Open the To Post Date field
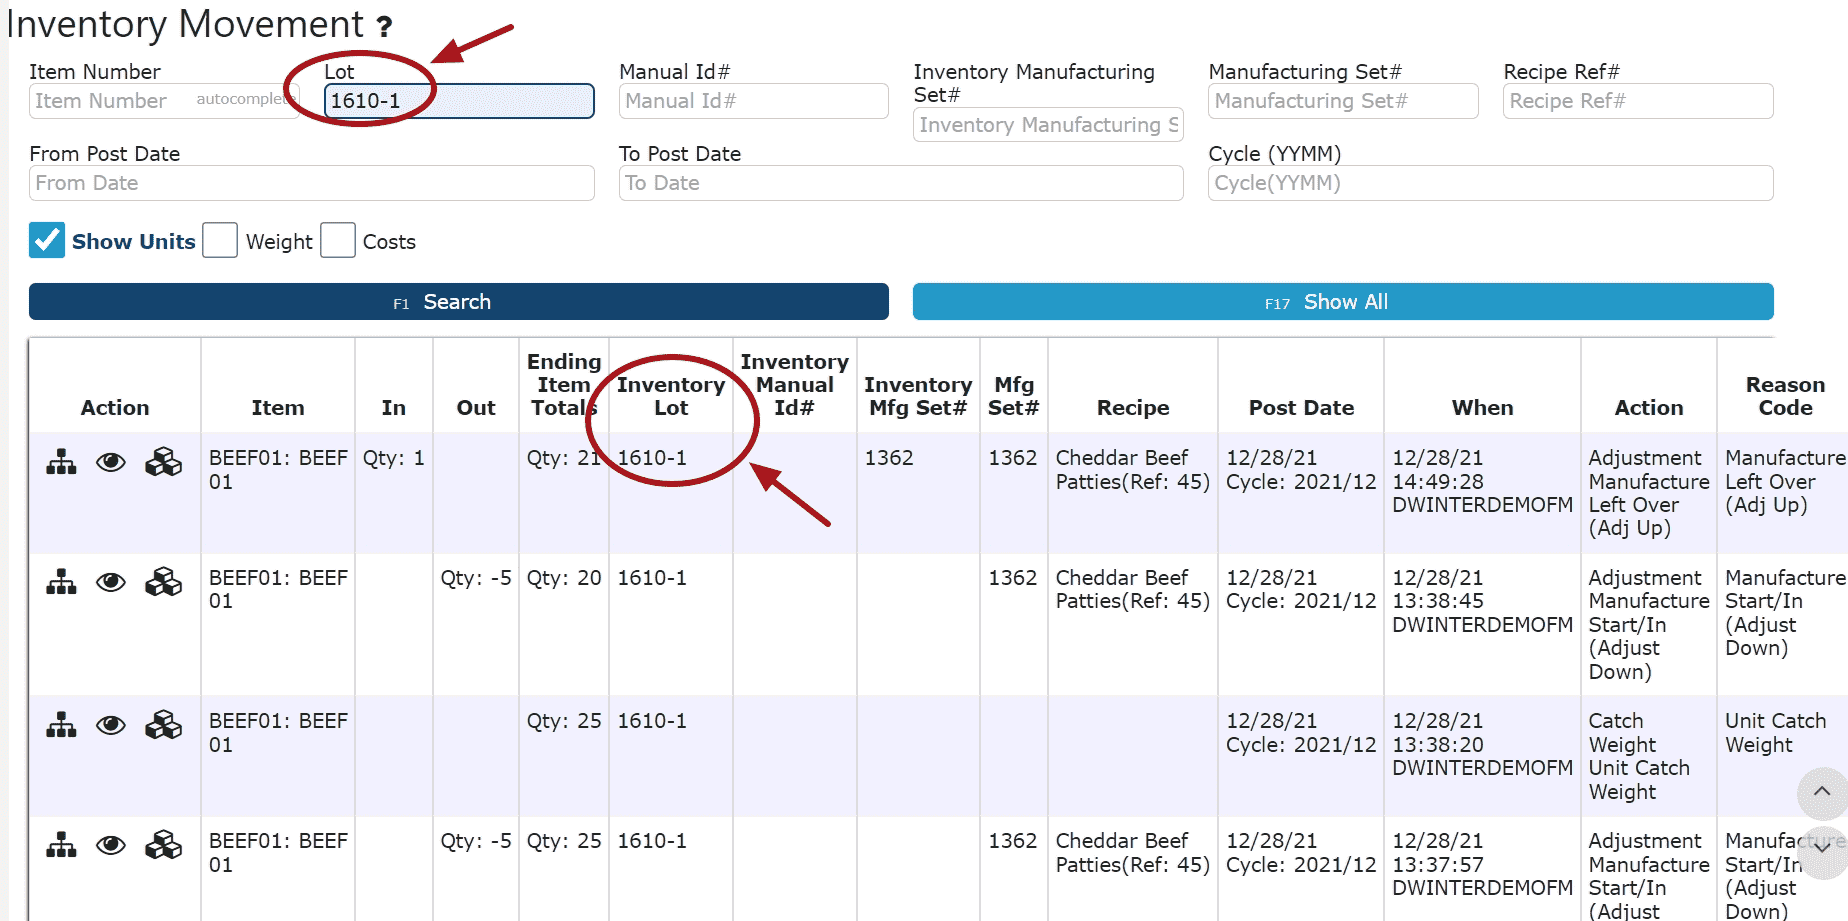Image resolution: width=1848 pixels, height=921 pixels. [x=901, y=183]
